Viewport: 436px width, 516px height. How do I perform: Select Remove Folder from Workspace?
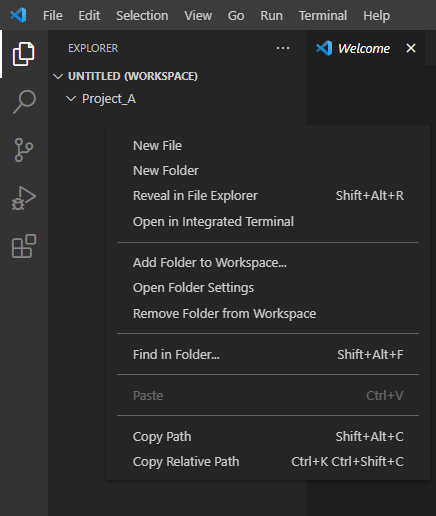(x=268, y=314)
